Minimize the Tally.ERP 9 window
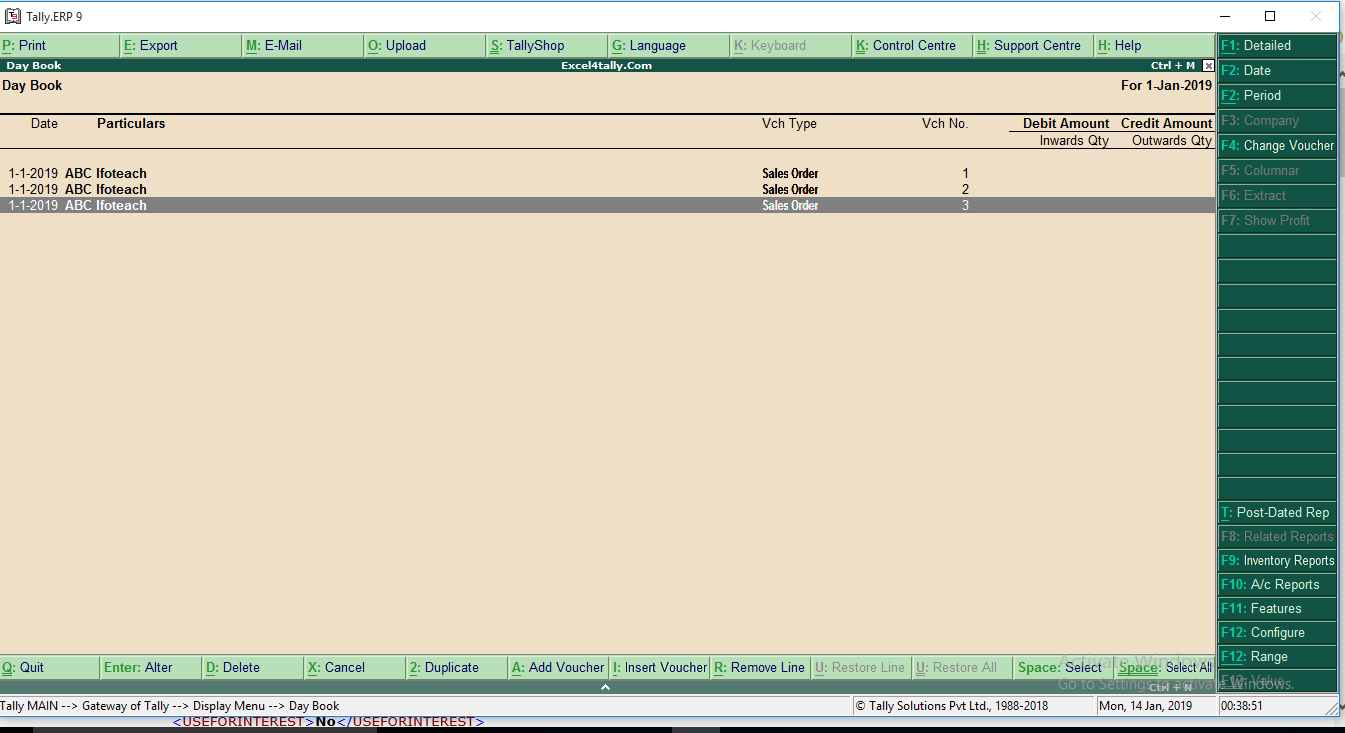Image resolution: width=1345 pixels, height=733 pixels. (1224, 16)
